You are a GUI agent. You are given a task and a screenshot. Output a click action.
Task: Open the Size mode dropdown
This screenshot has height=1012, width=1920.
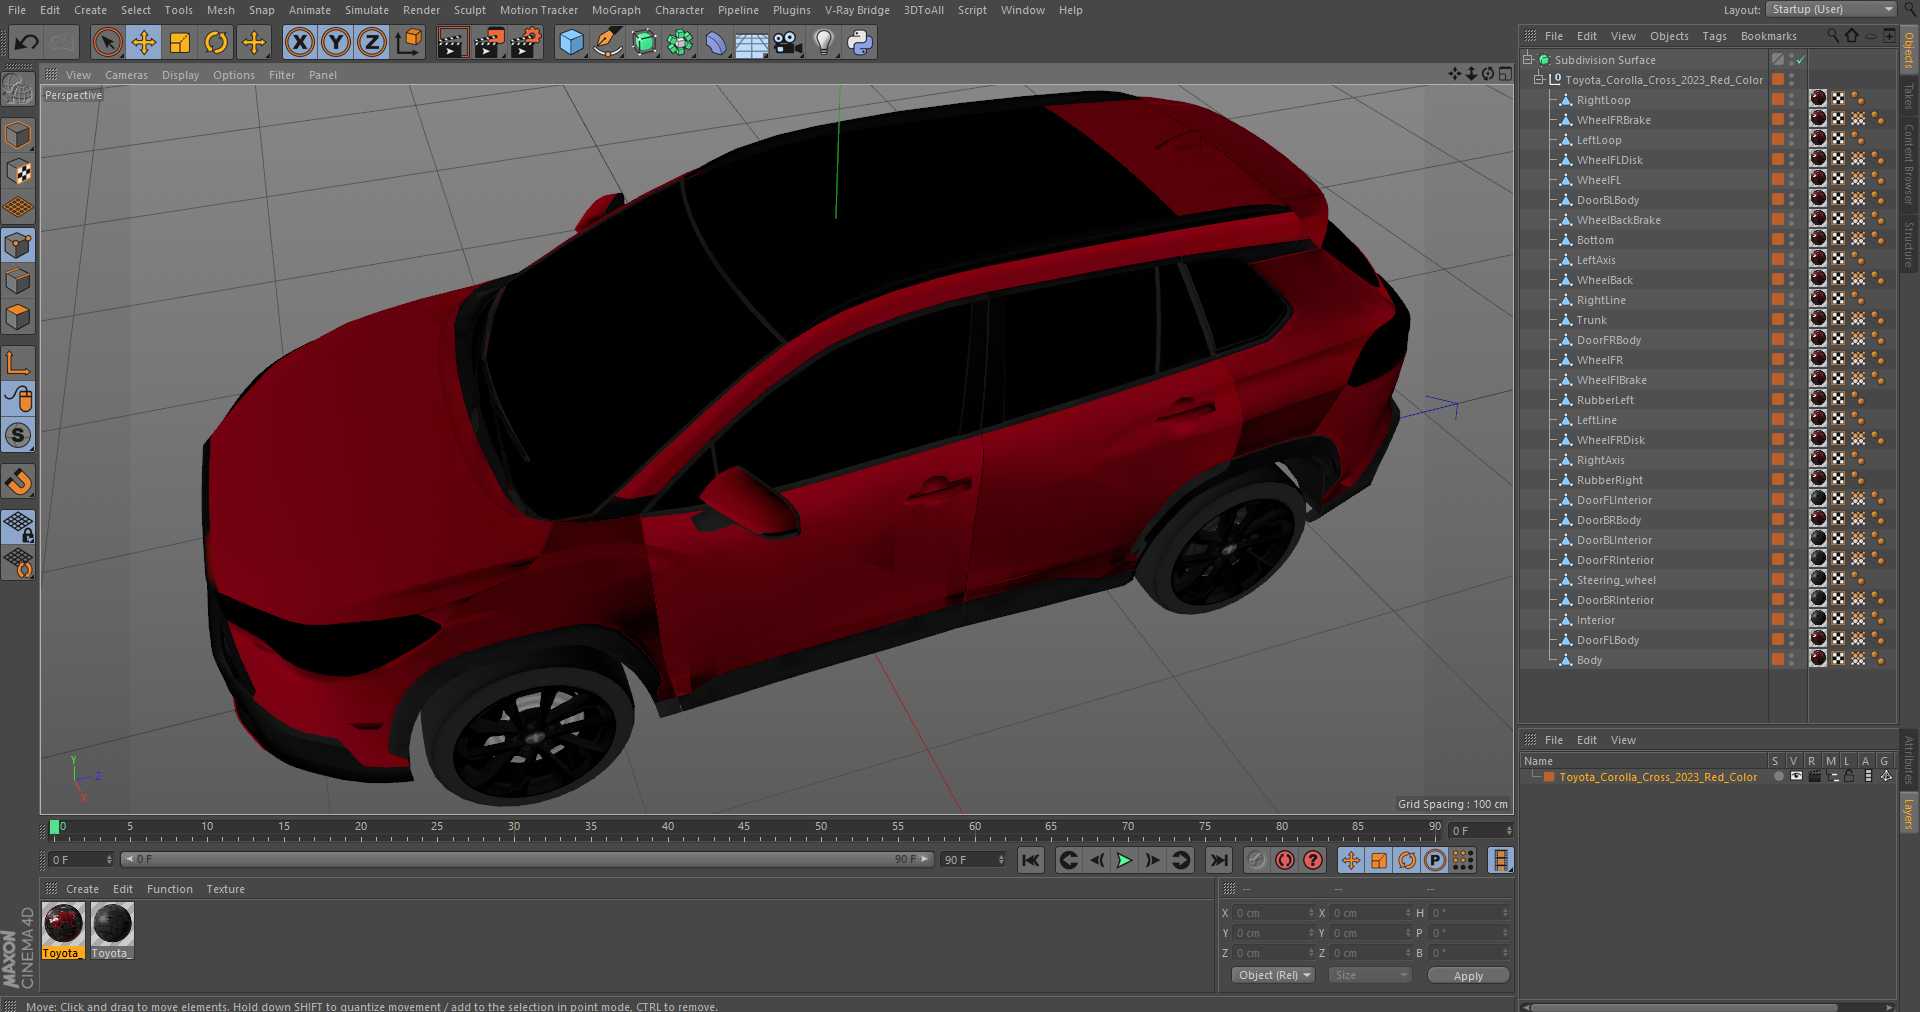click(x=1369, y=975)
